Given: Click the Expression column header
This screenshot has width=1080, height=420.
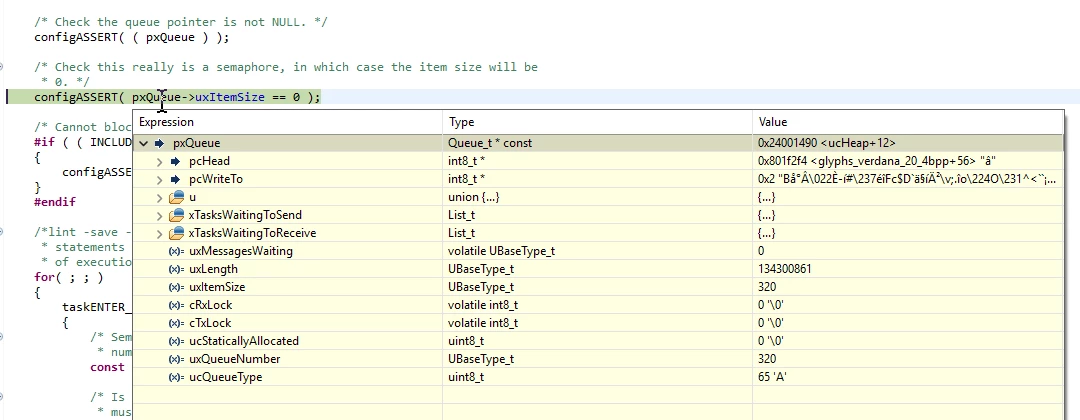Looking at the screenshot, I should [287, 122].
